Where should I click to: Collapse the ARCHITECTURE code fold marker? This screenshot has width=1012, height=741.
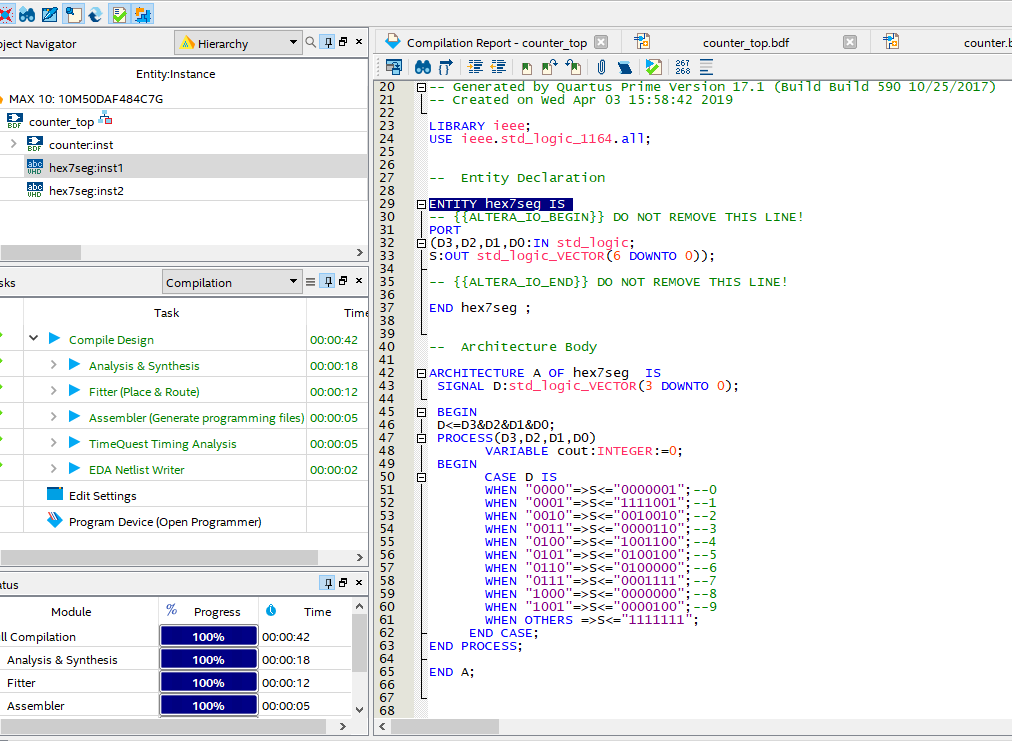click(x=421, y=373)
